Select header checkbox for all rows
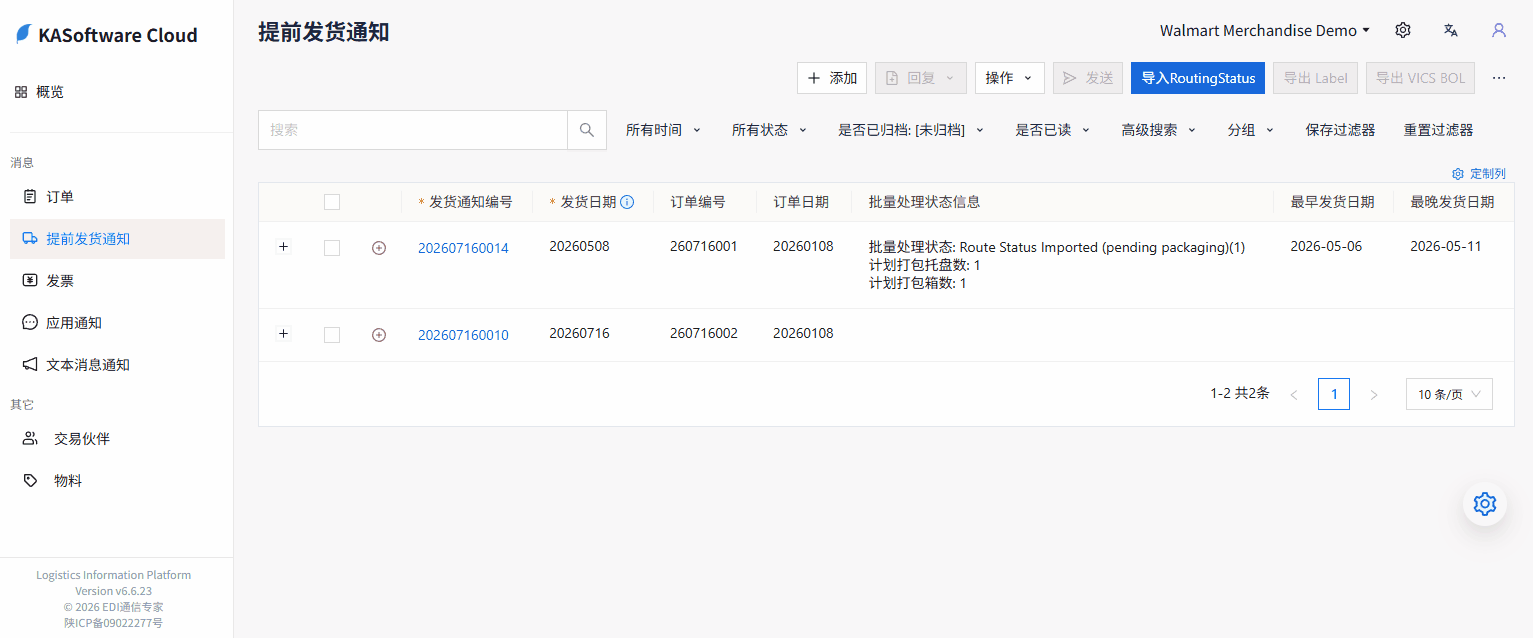 coord(332,202)
